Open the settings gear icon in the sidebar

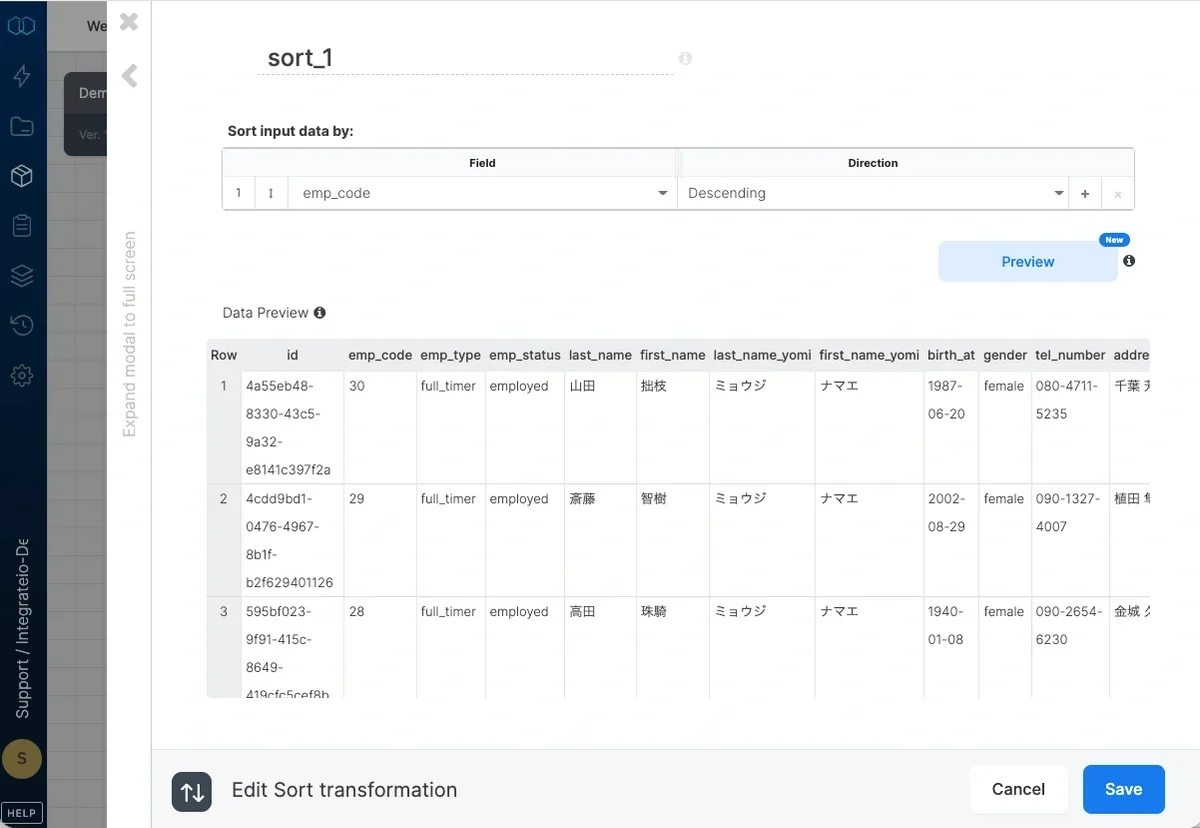tap(22, 376)
